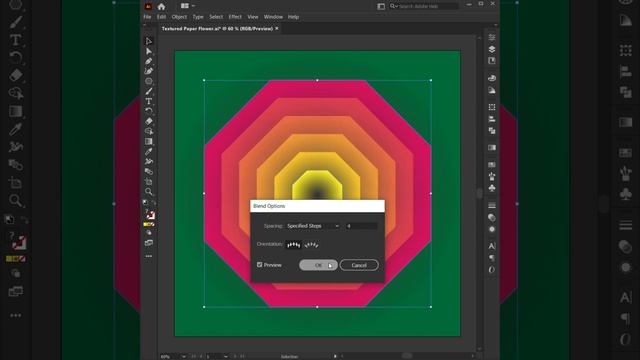The image size is (640, 360).
Task: Open the Spacing Specified Steps dropdown
Action: [x=313, y=226]
